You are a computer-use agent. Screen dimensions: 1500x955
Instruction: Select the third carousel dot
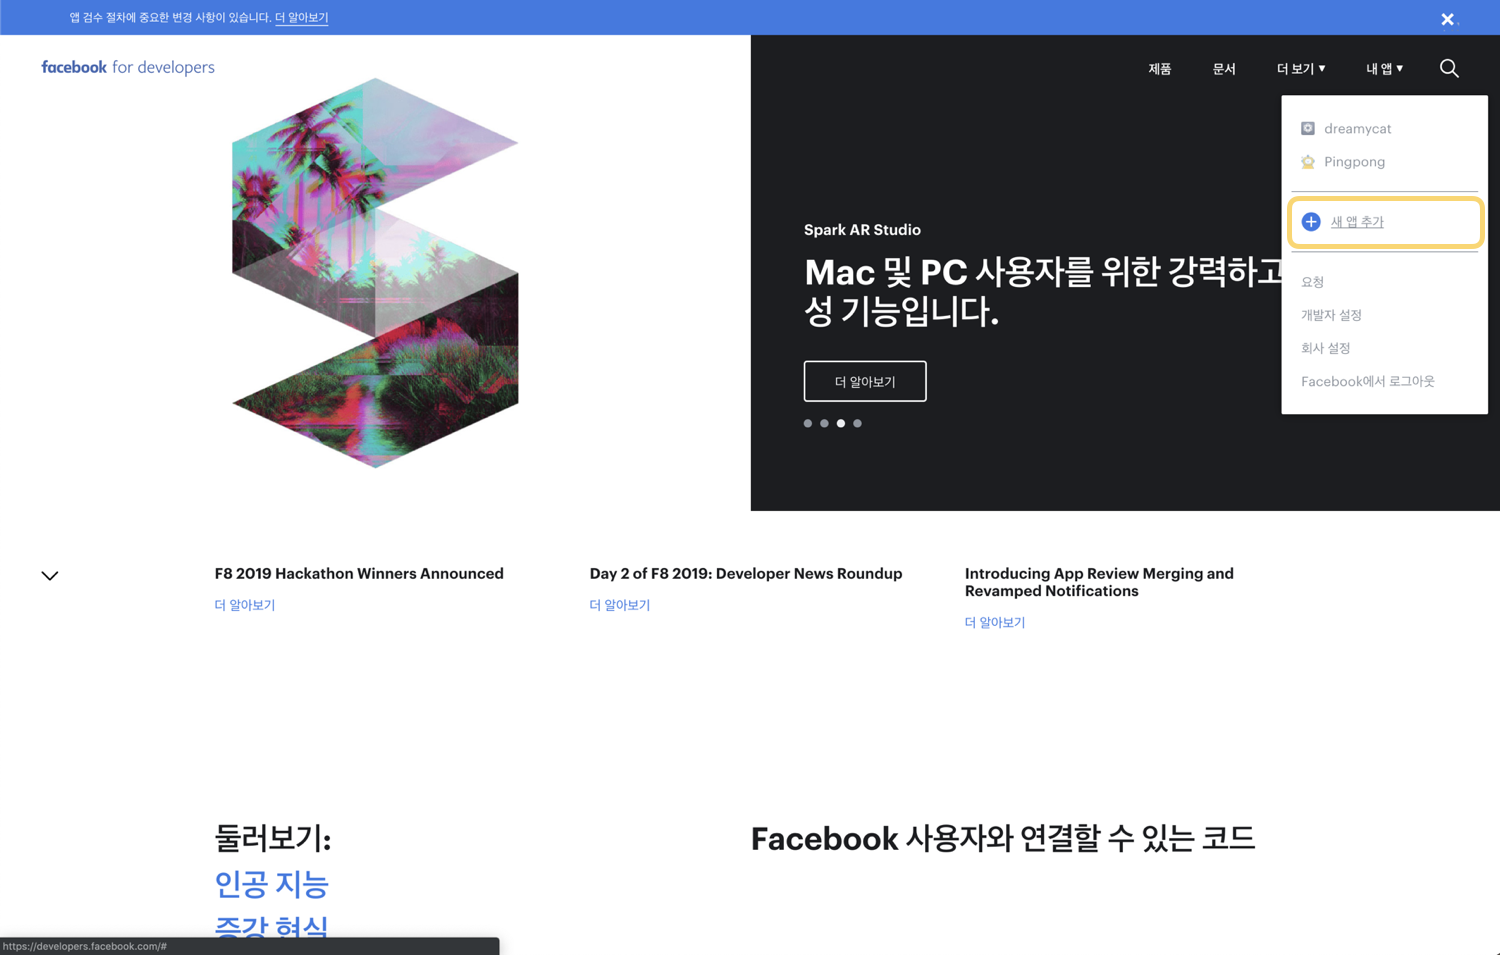(841, 423)
